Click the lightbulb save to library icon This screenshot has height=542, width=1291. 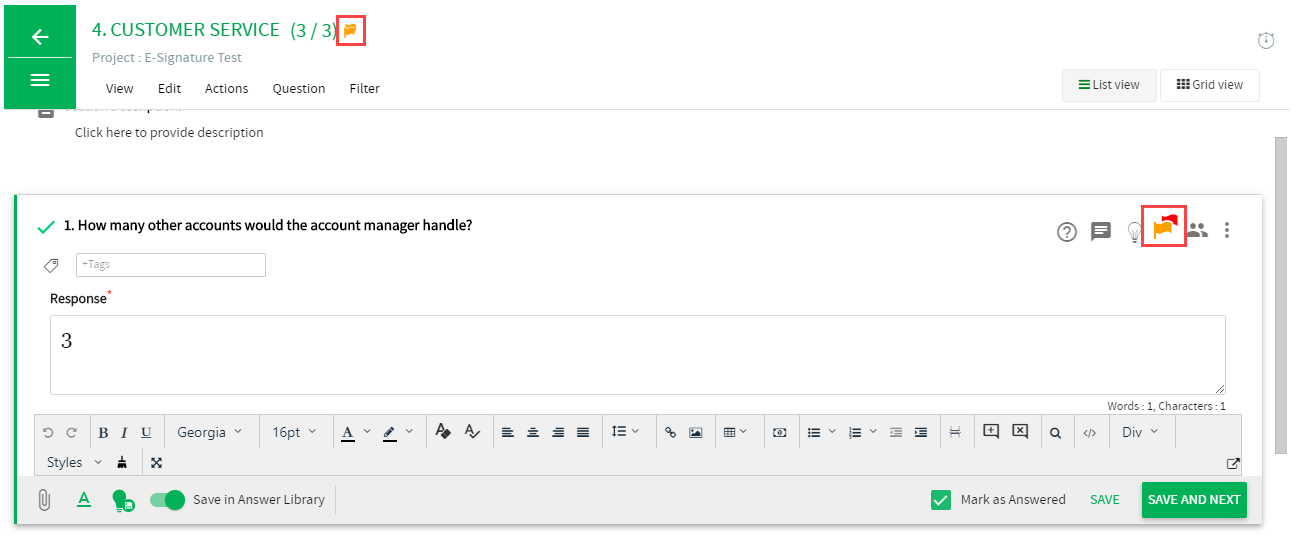click(122, 501)
